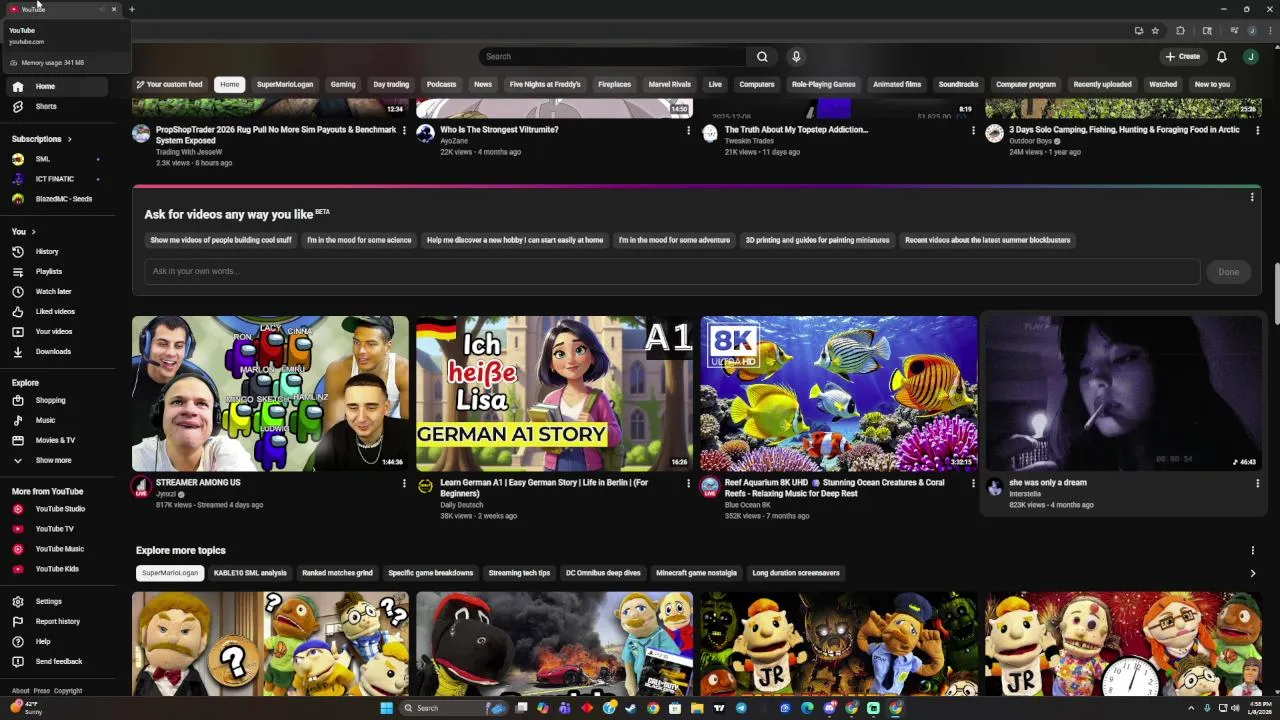The image size is (1280, 720).
Task: Bookmark this page with star icon
Action: [1155, 31]
